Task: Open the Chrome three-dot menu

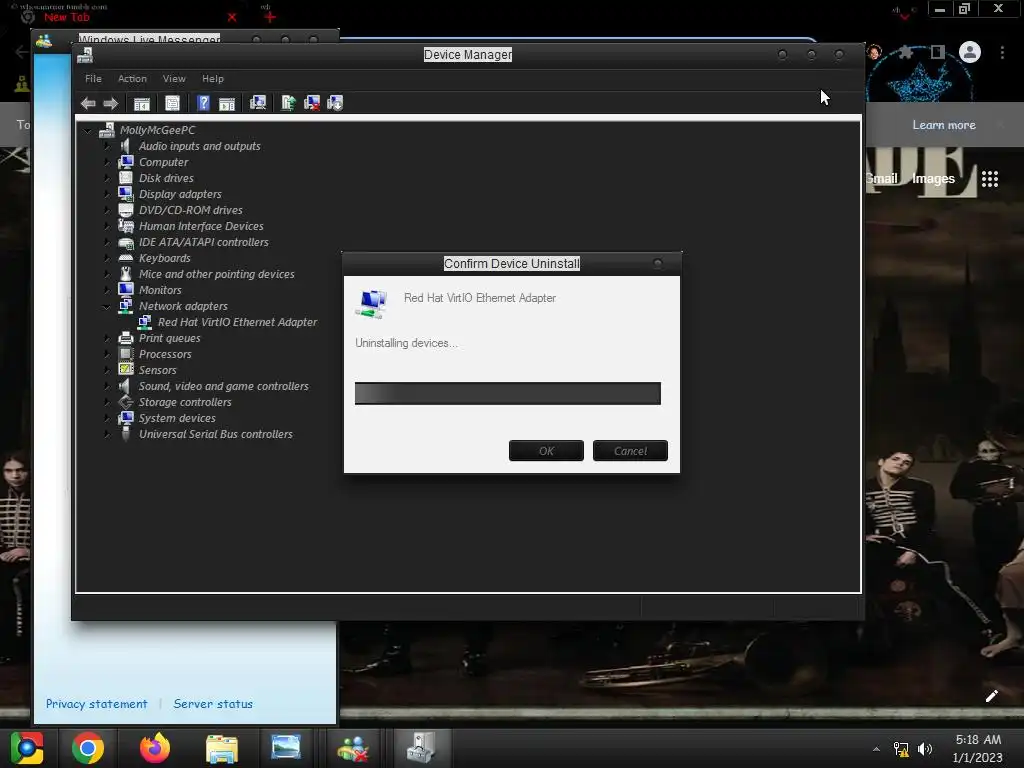Action: (x=1002, y=52)
